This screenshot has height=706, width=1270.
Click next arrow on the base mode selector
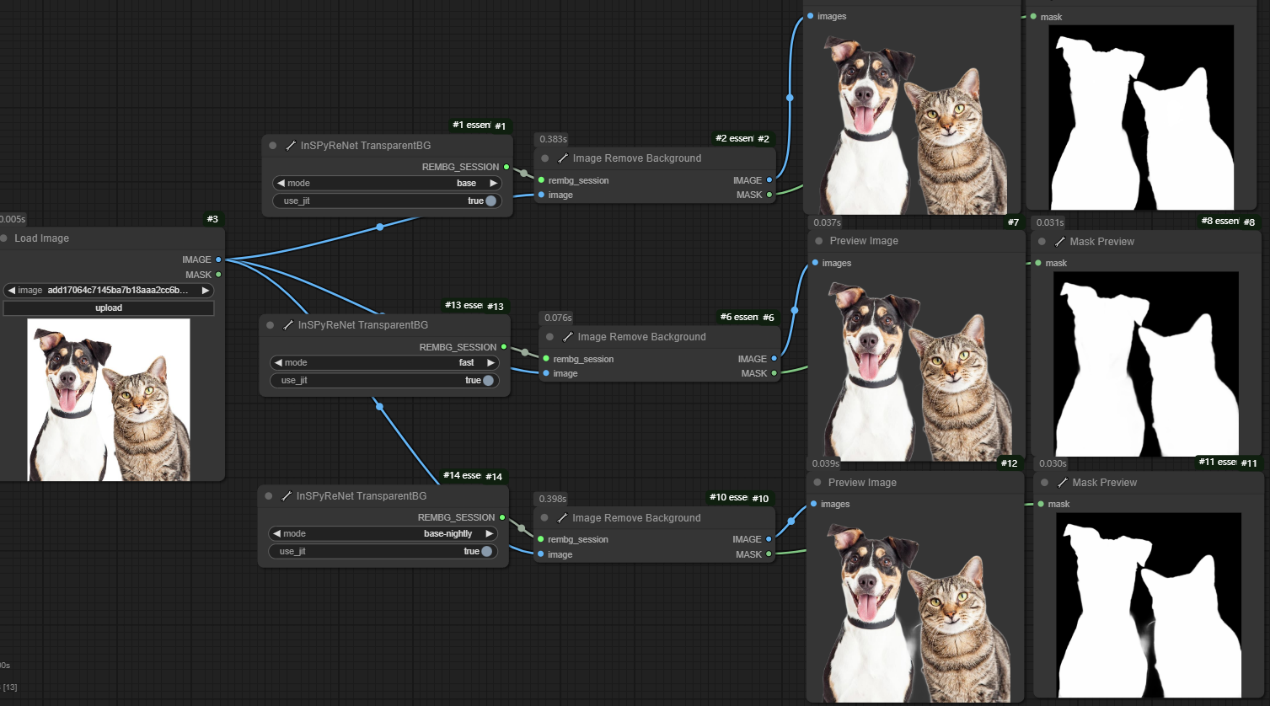tap(493, 184)
